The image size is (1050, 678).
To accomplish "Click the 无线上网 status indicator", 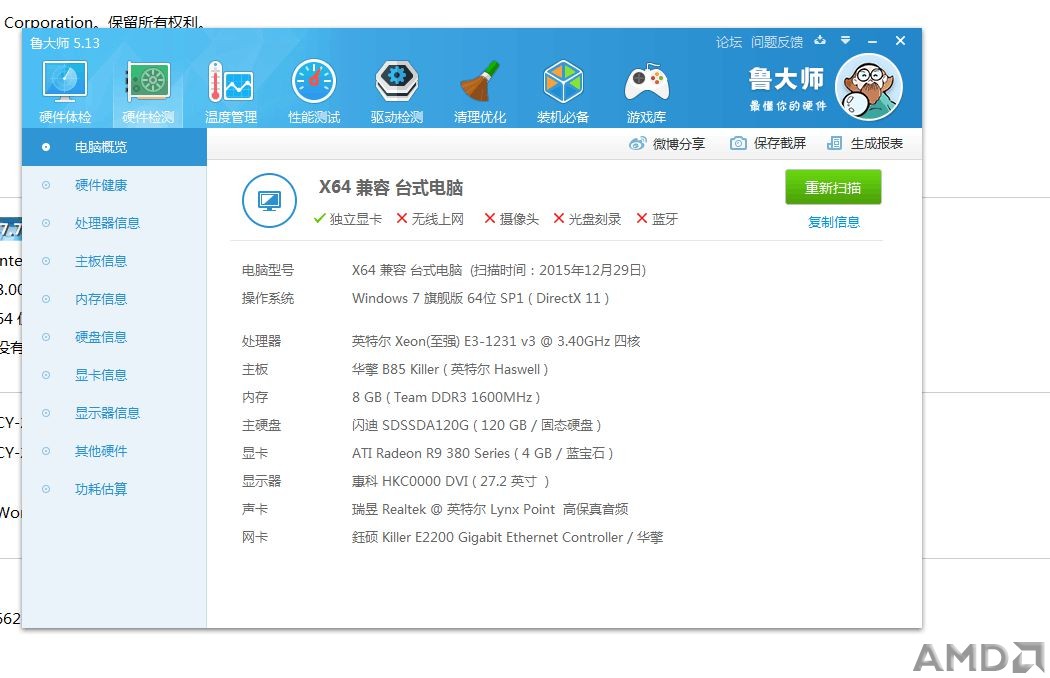I will click(x=430, y=219).
